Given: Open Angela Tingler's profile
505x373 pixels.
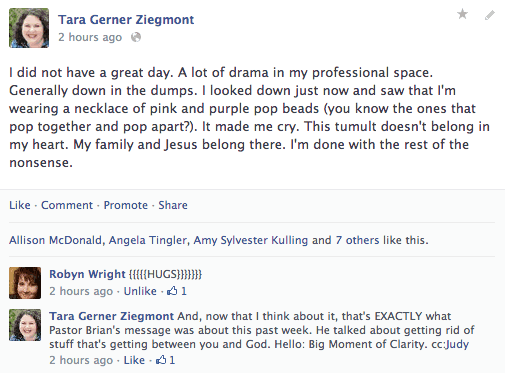Looking at the screenshot, I should [x=148, y=240].
